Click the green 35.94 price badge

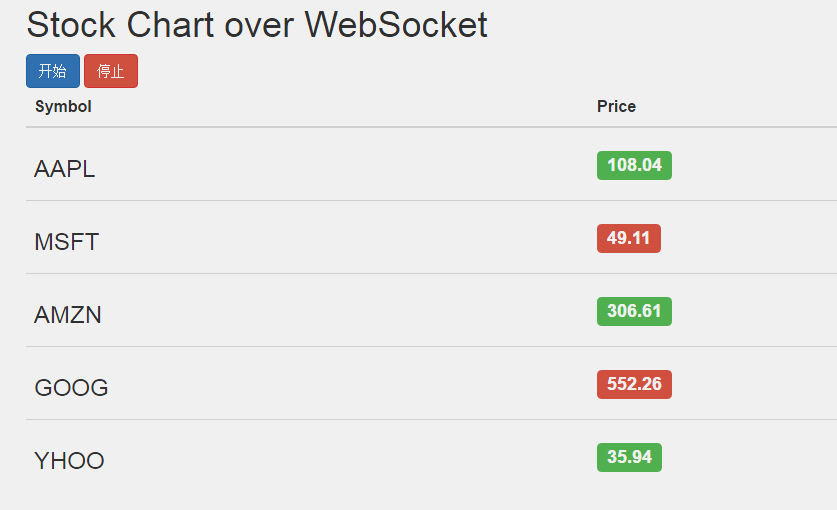point(629,457)
